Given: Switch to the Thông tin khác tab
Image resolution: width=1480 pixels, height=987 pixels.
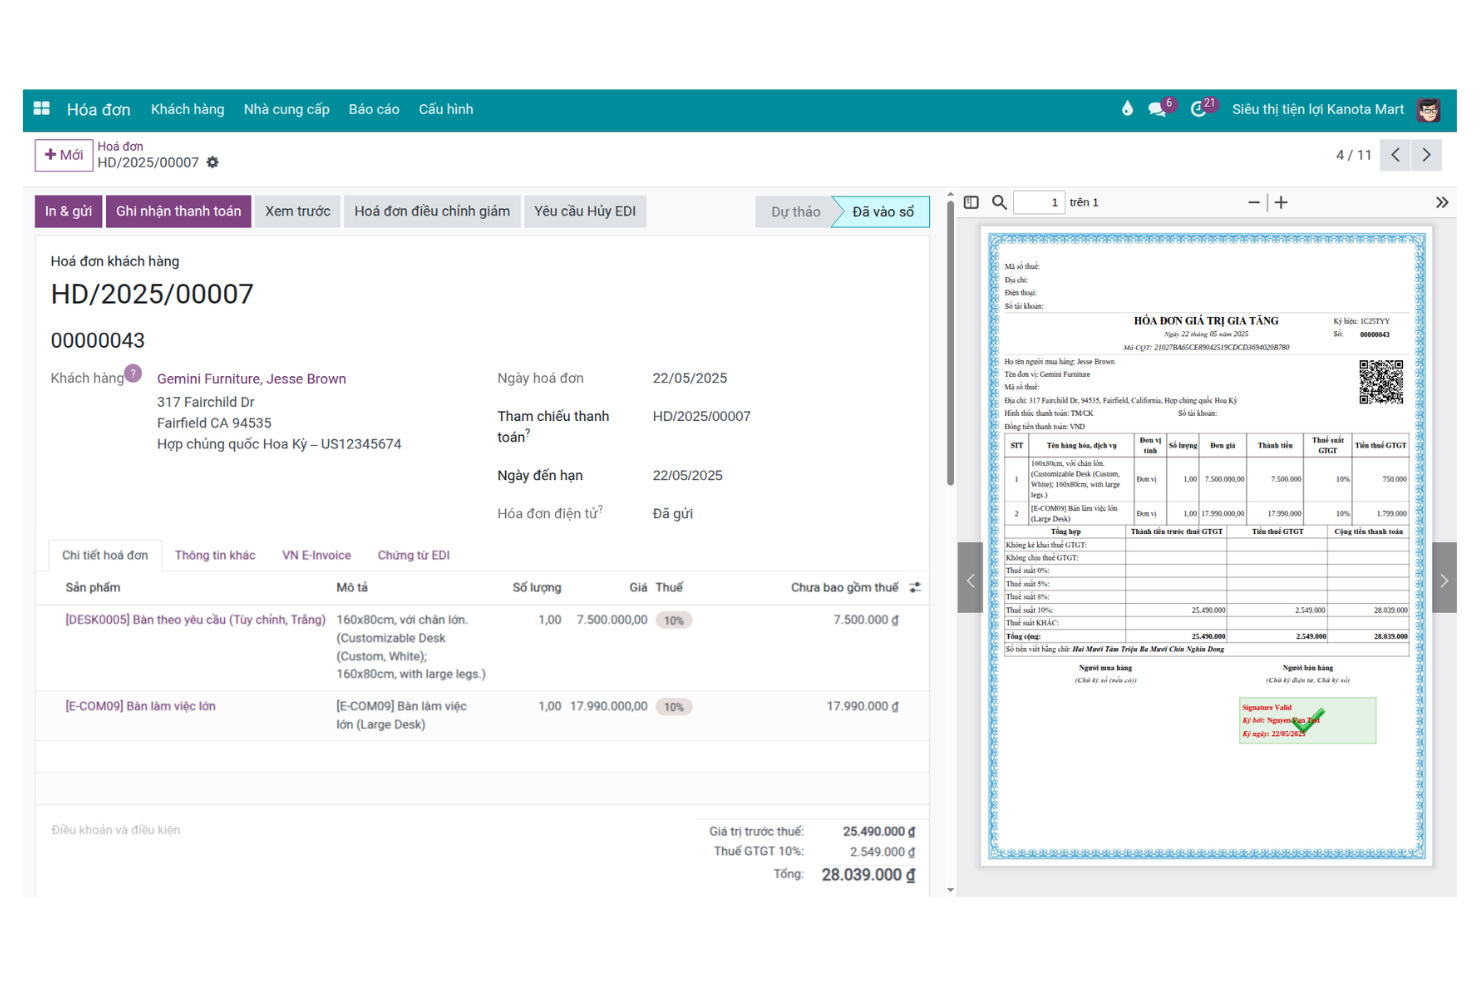Looking at the screenshot, I should click(215, 555).
